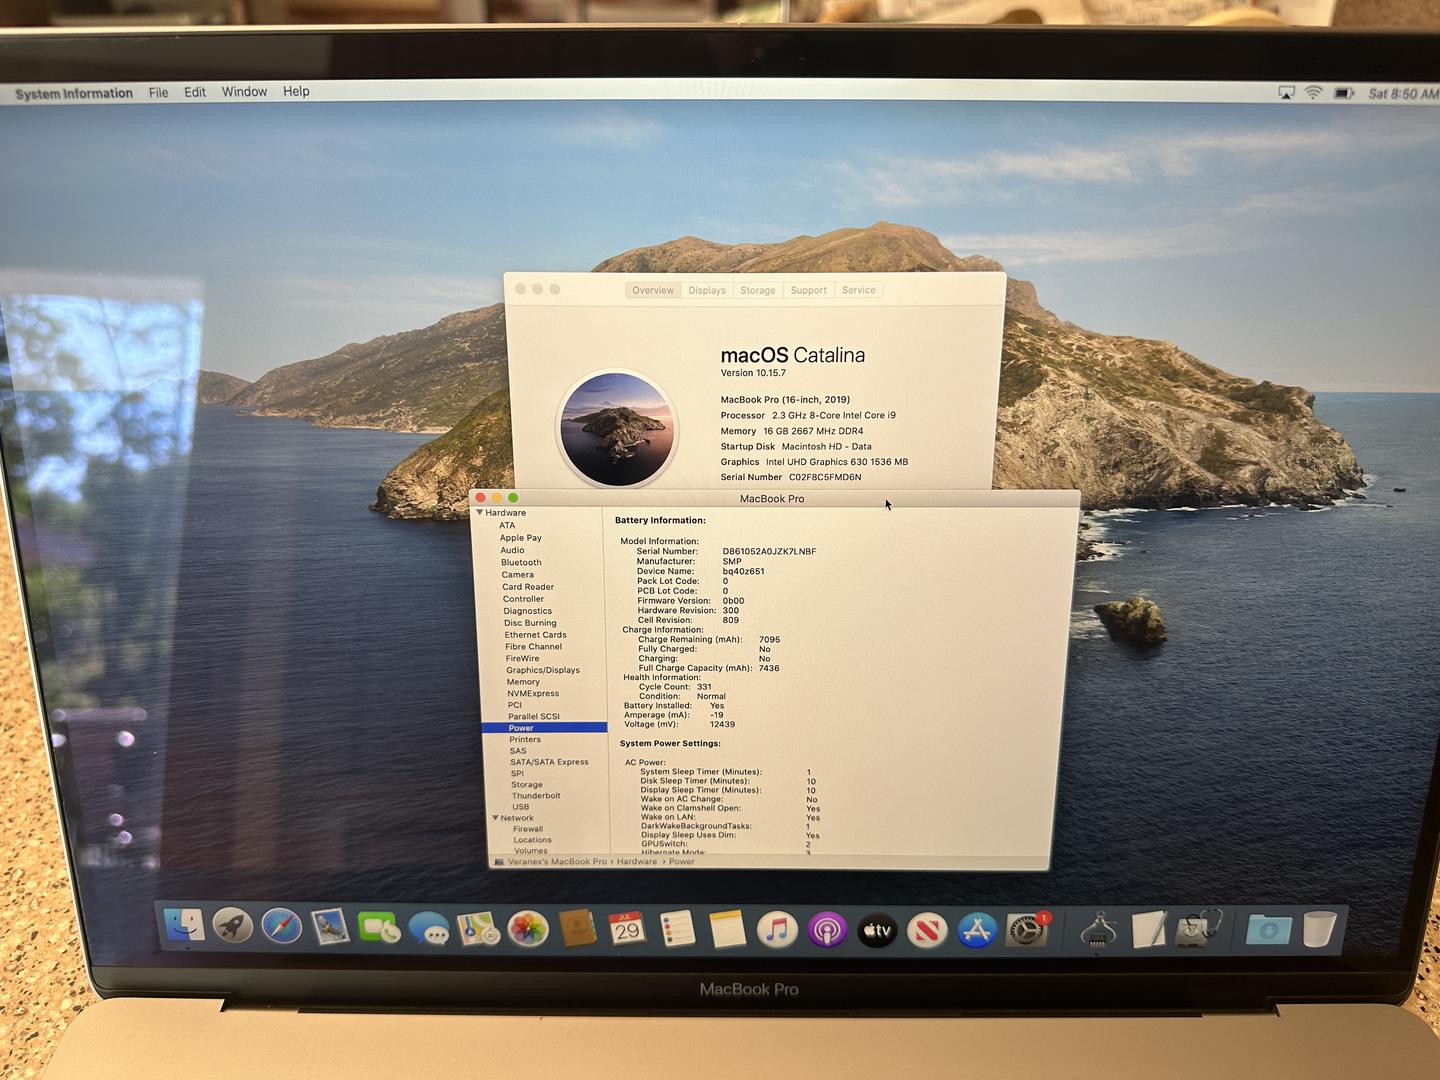Switch to Service tab in About window
This screenshot has width=1440, height=1080.
point(859,290)
